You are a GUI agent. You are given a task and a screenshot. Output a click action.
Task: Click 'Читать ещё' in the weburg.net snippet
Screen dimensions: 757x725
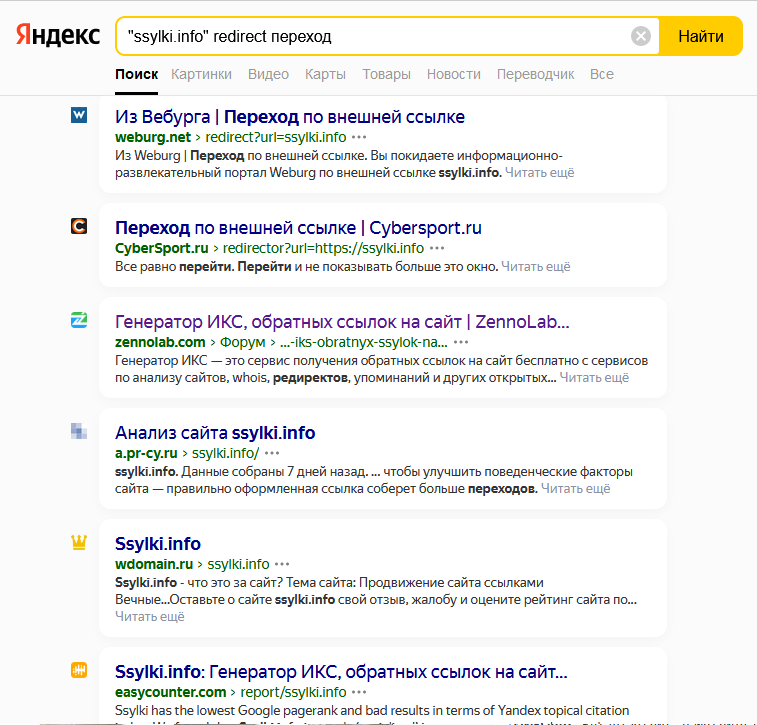pyautogui.click(x=540, y=173)
